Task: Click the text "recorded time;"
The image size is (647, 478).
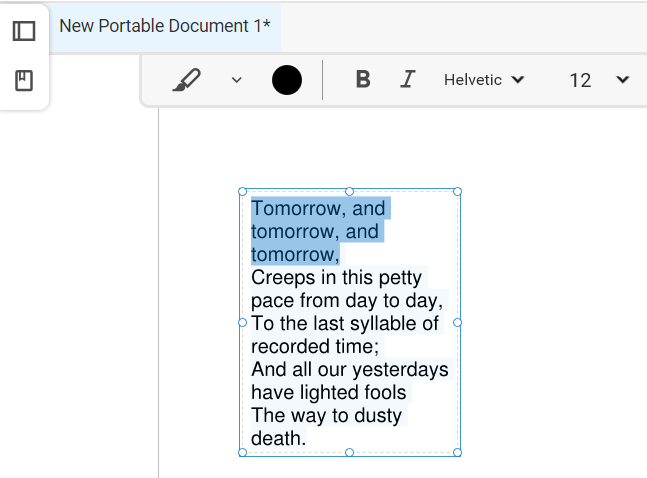Action: [x=315, y=346]
